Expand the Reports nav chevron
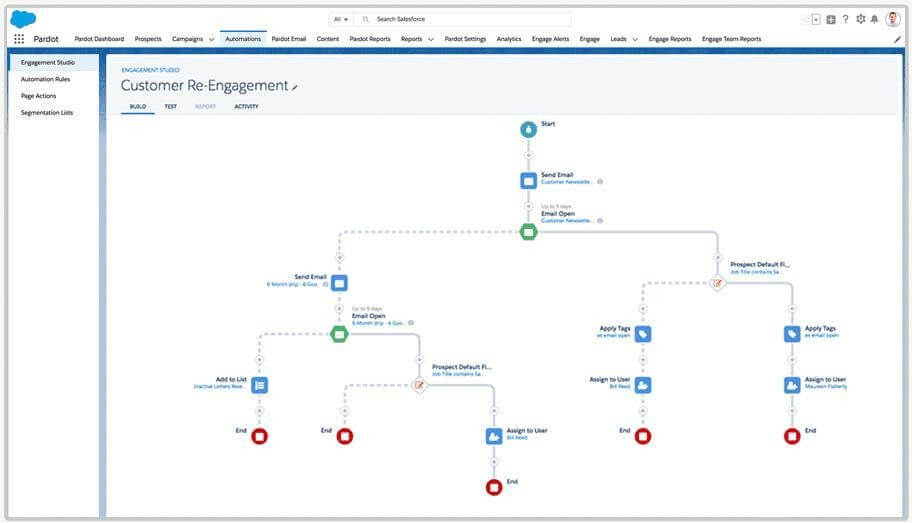 coord(431,40)
